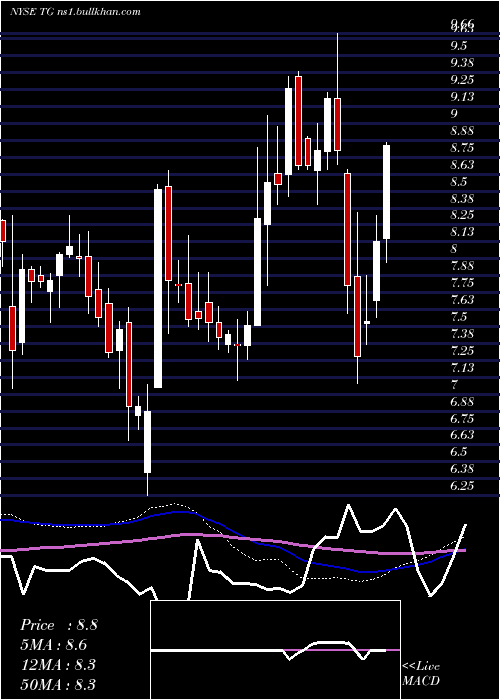
Task: Click the '<<Live MACD' label
Action: coord(421,673)
